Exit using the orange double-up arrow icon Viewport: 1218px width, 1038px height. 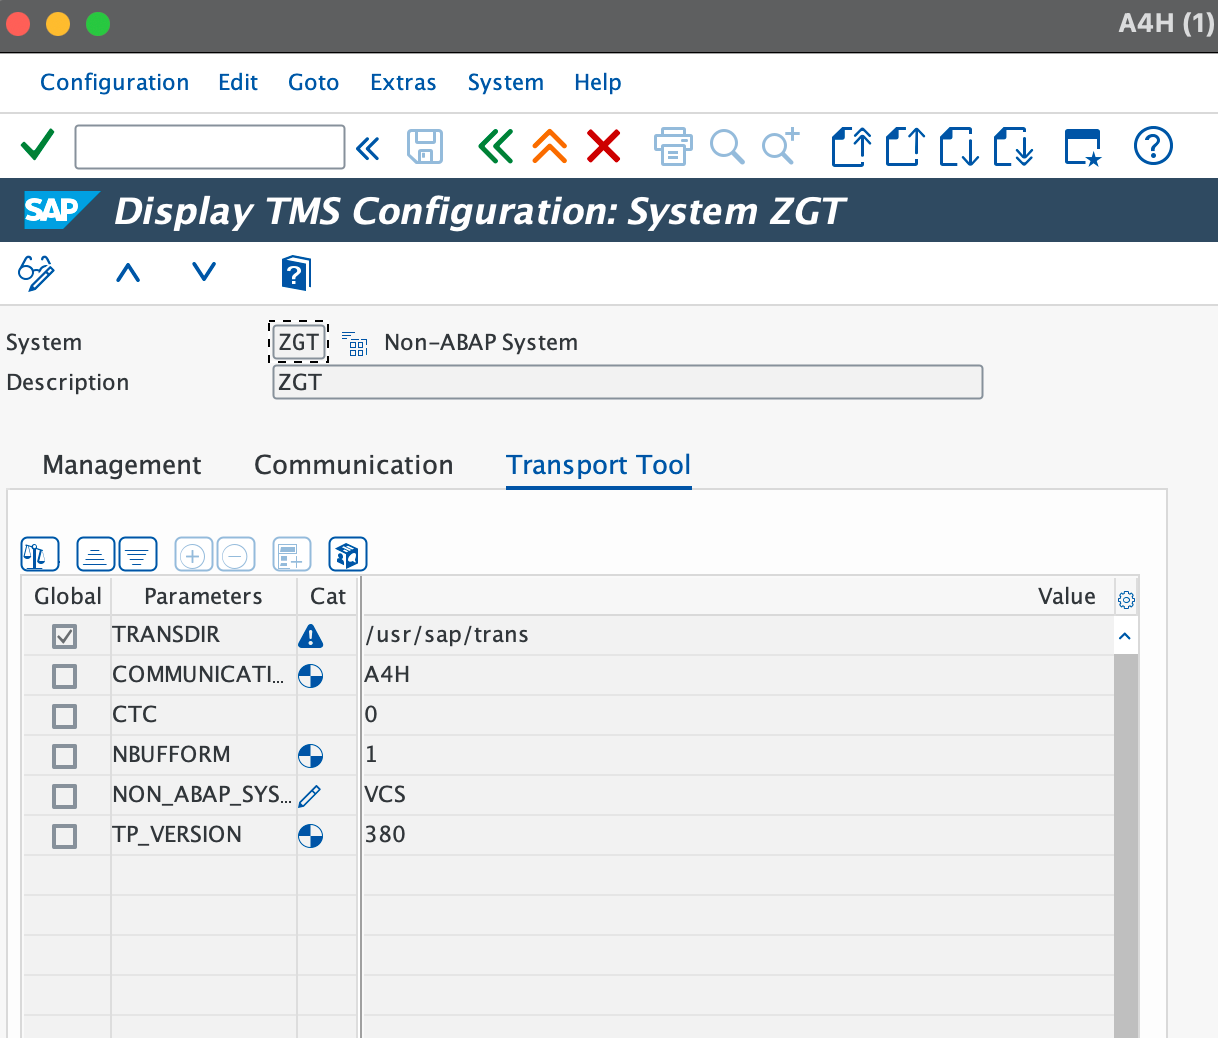550,147
